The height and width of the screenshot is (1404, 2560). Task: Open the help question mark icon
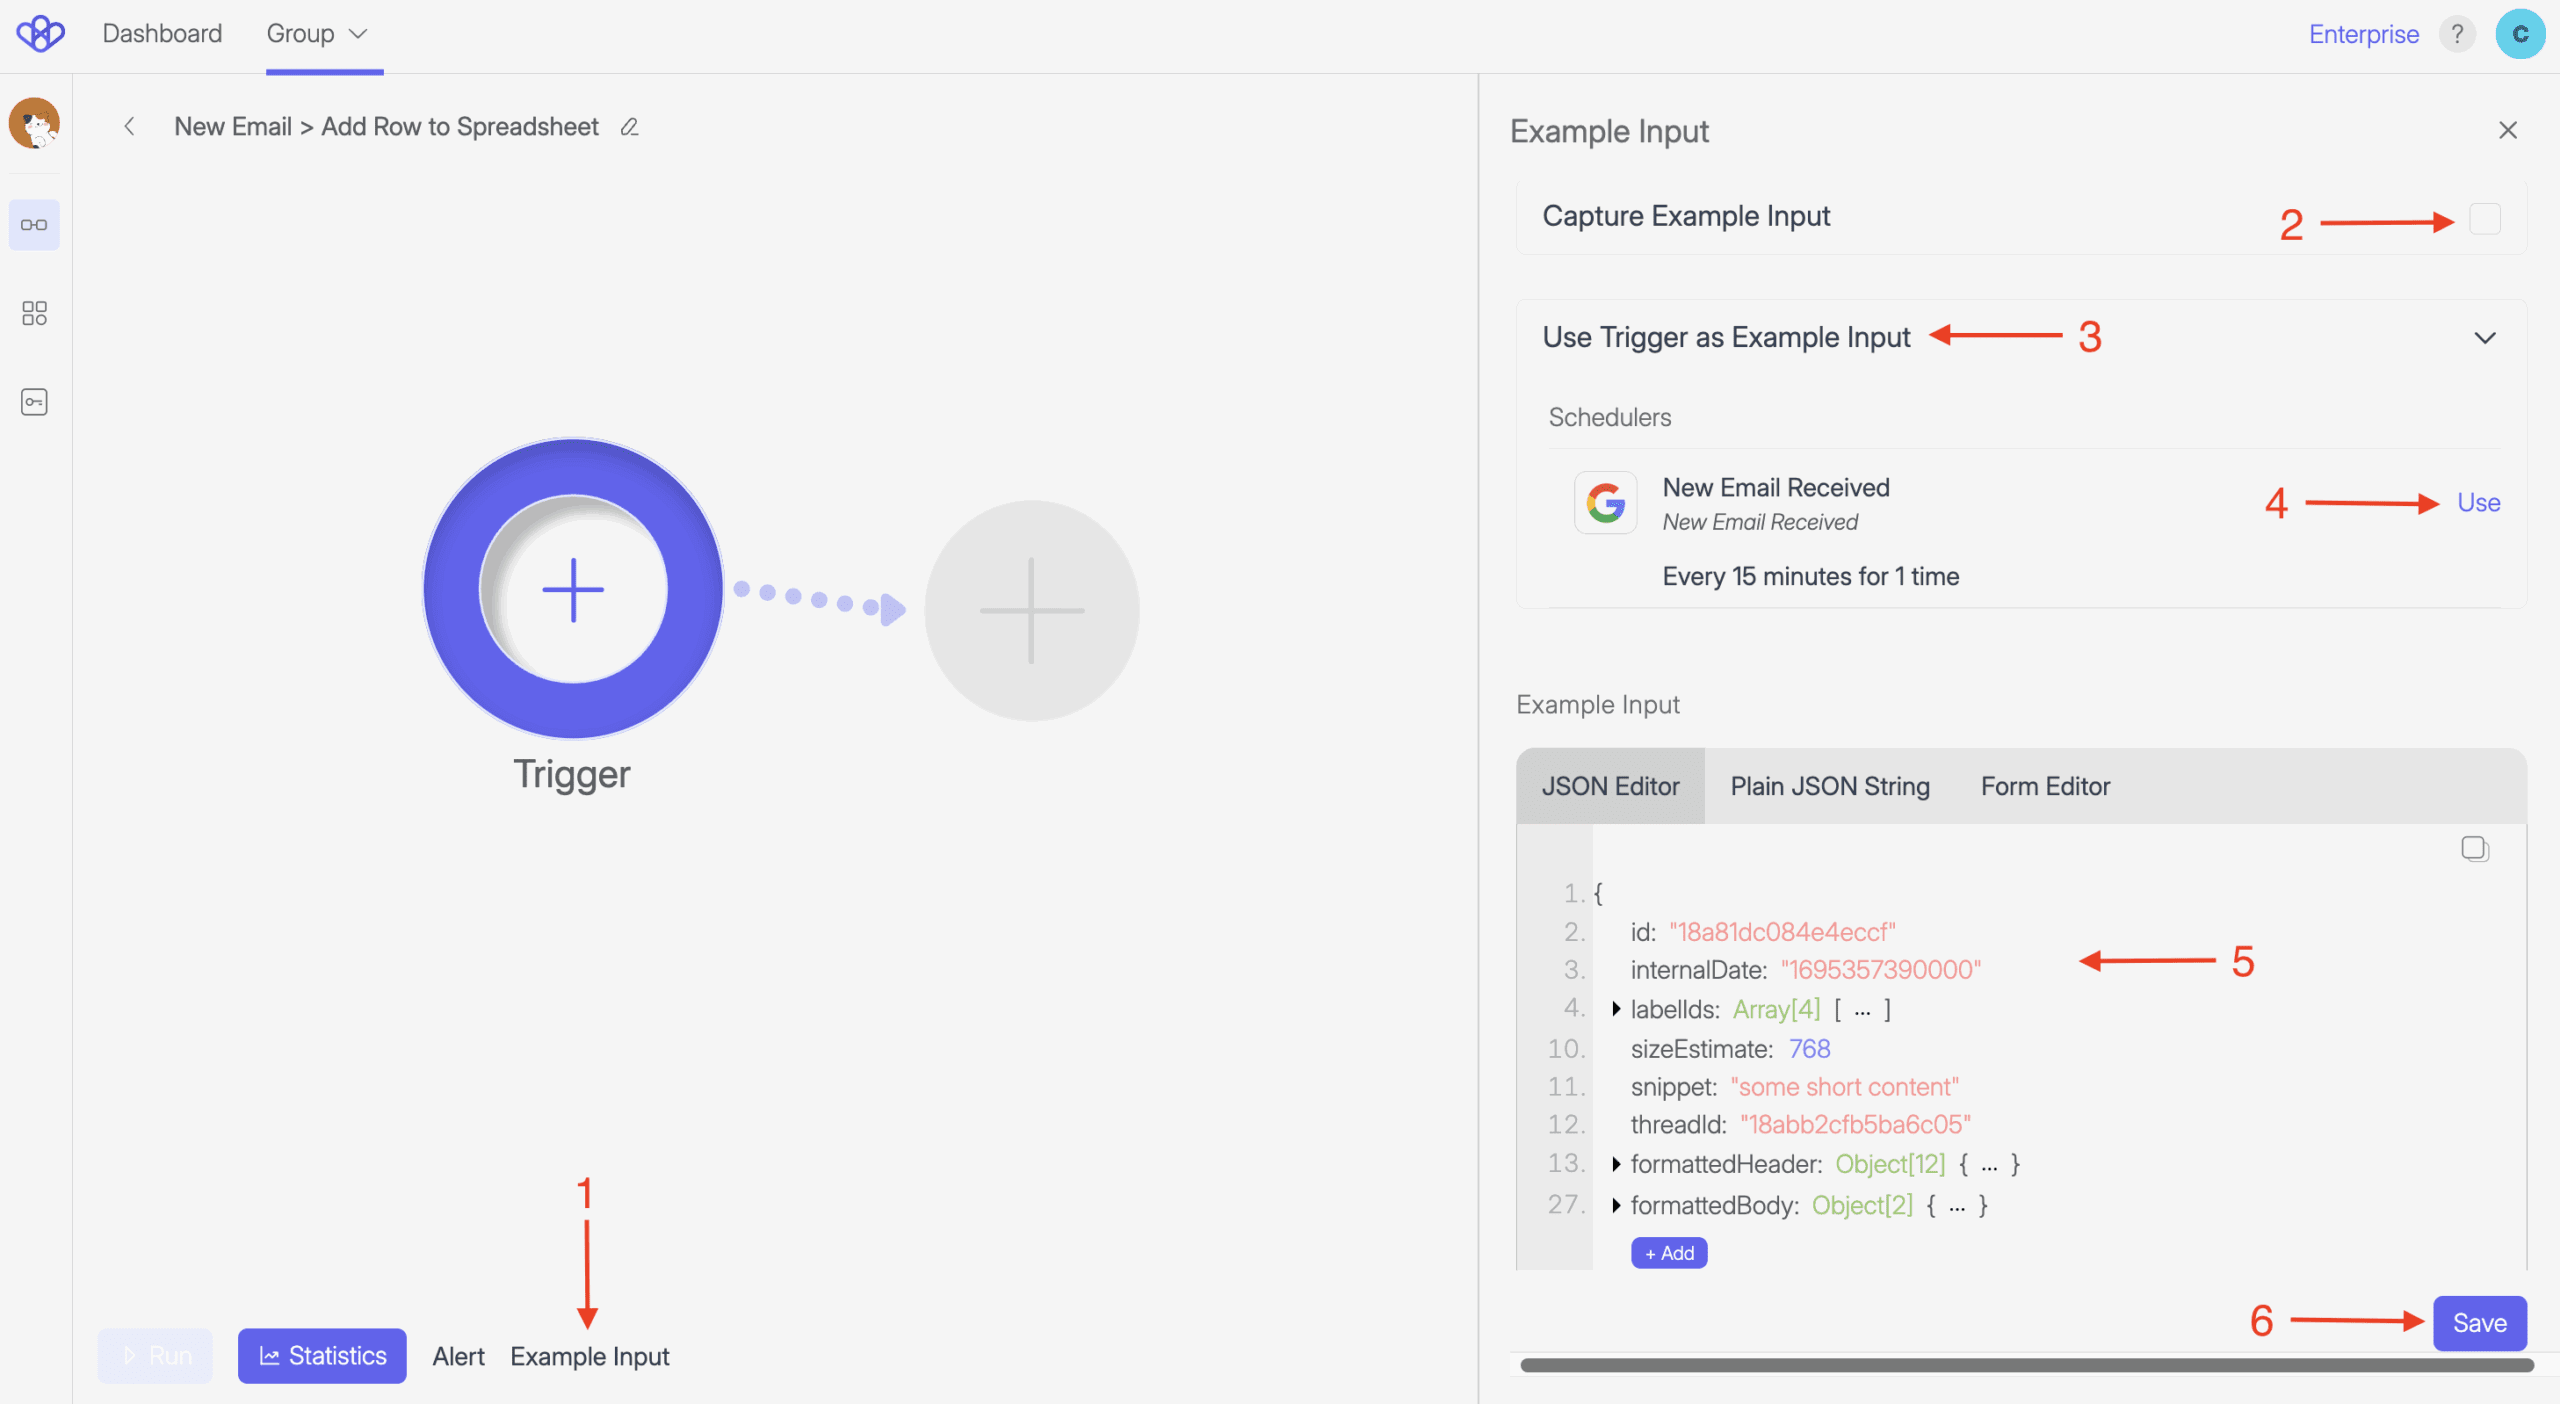point(2456,34)
